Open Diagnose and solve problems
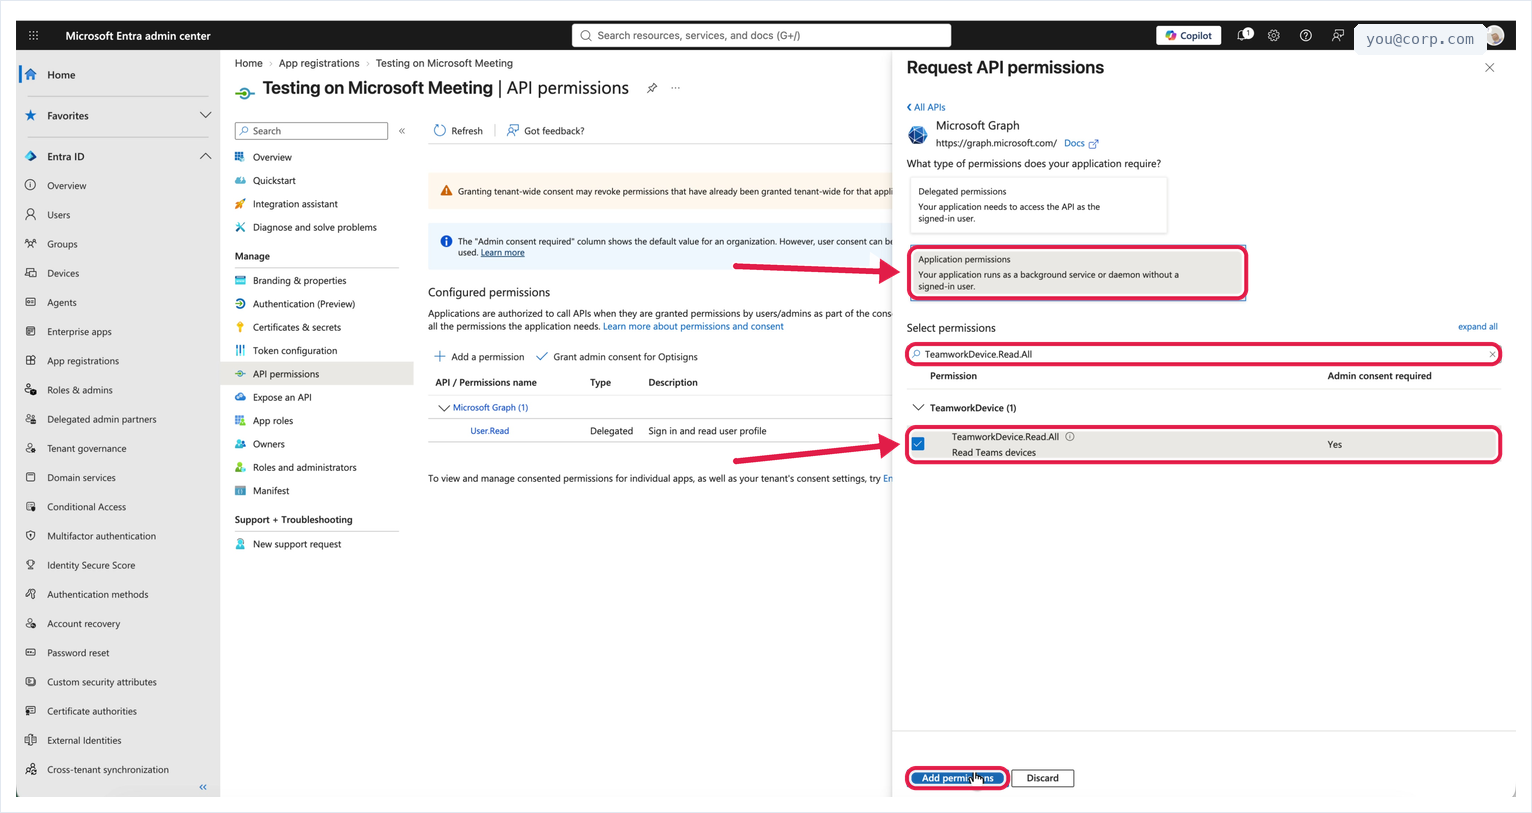This screenshot has height=813, width=1532. coord(315,228)
